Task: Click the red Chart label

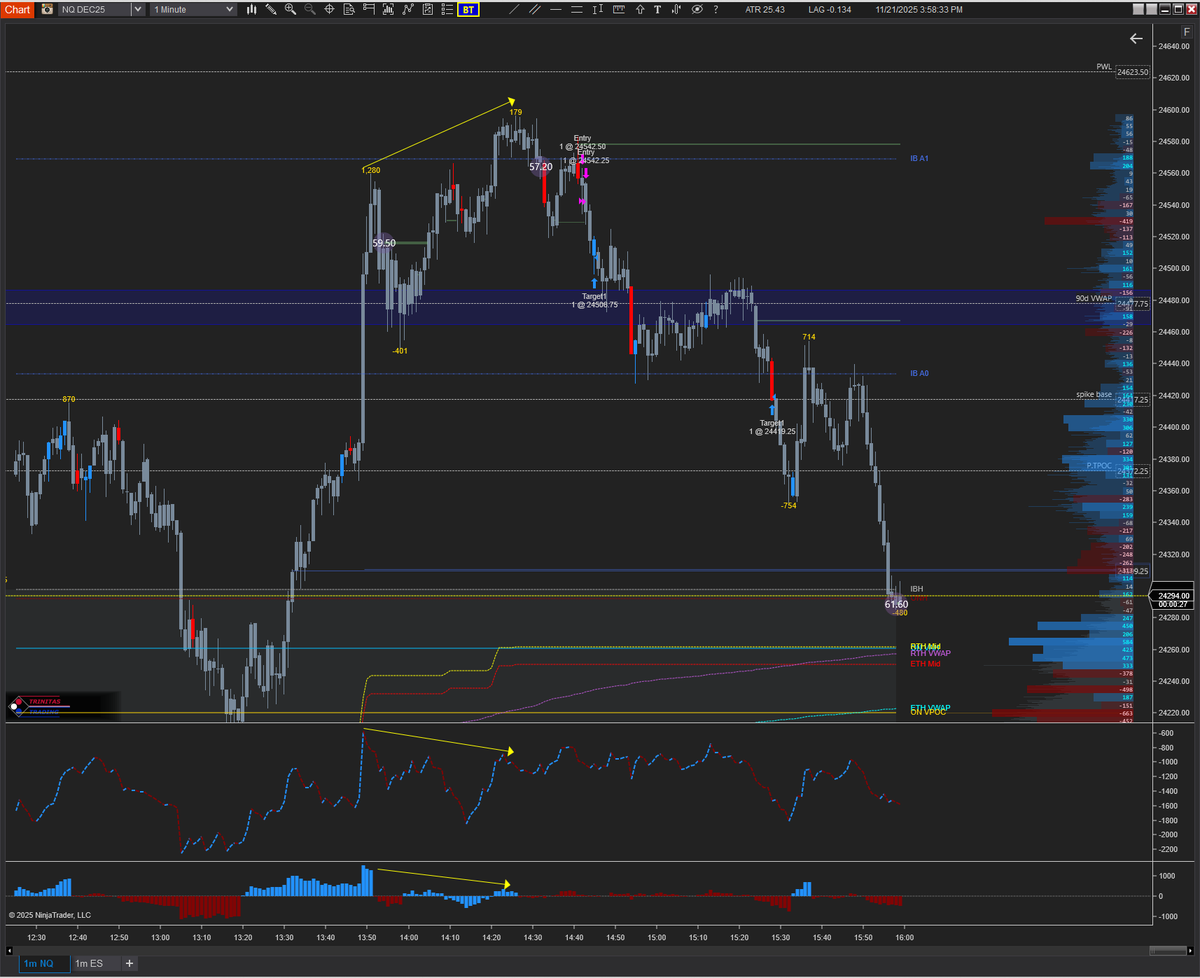Action: click(x=18, y=9)
